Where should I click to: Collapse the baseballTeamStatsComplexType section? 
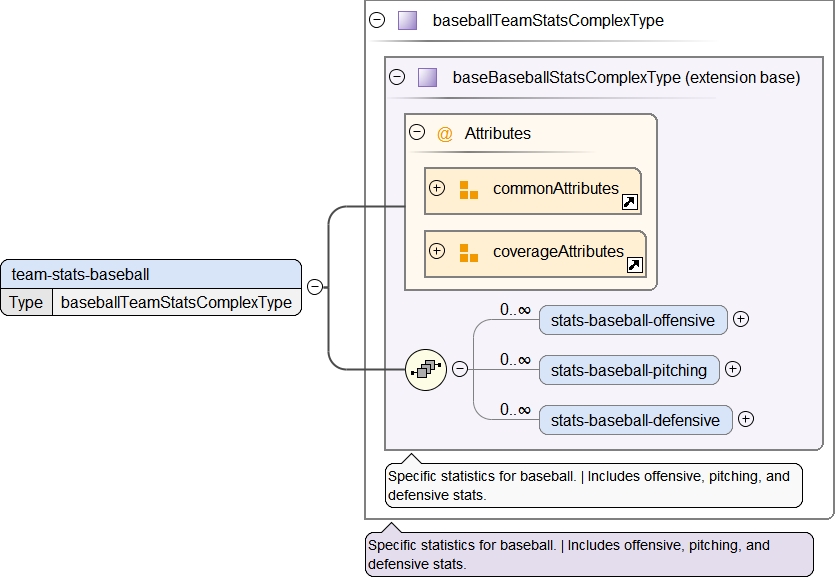pyautogui.click(x=377, y=20)
